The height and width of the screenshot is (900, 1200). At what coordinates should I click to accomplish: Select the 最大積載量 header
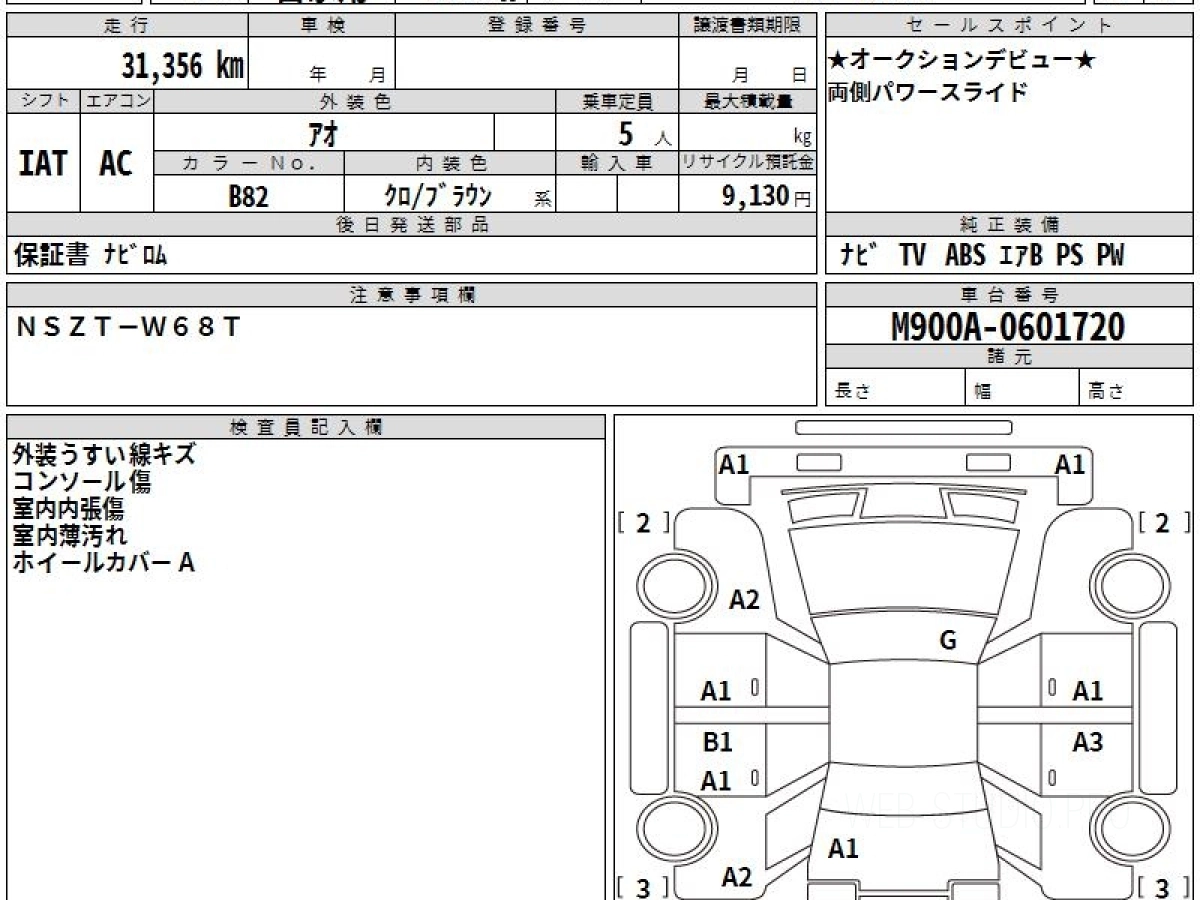(x=747, y=101)
